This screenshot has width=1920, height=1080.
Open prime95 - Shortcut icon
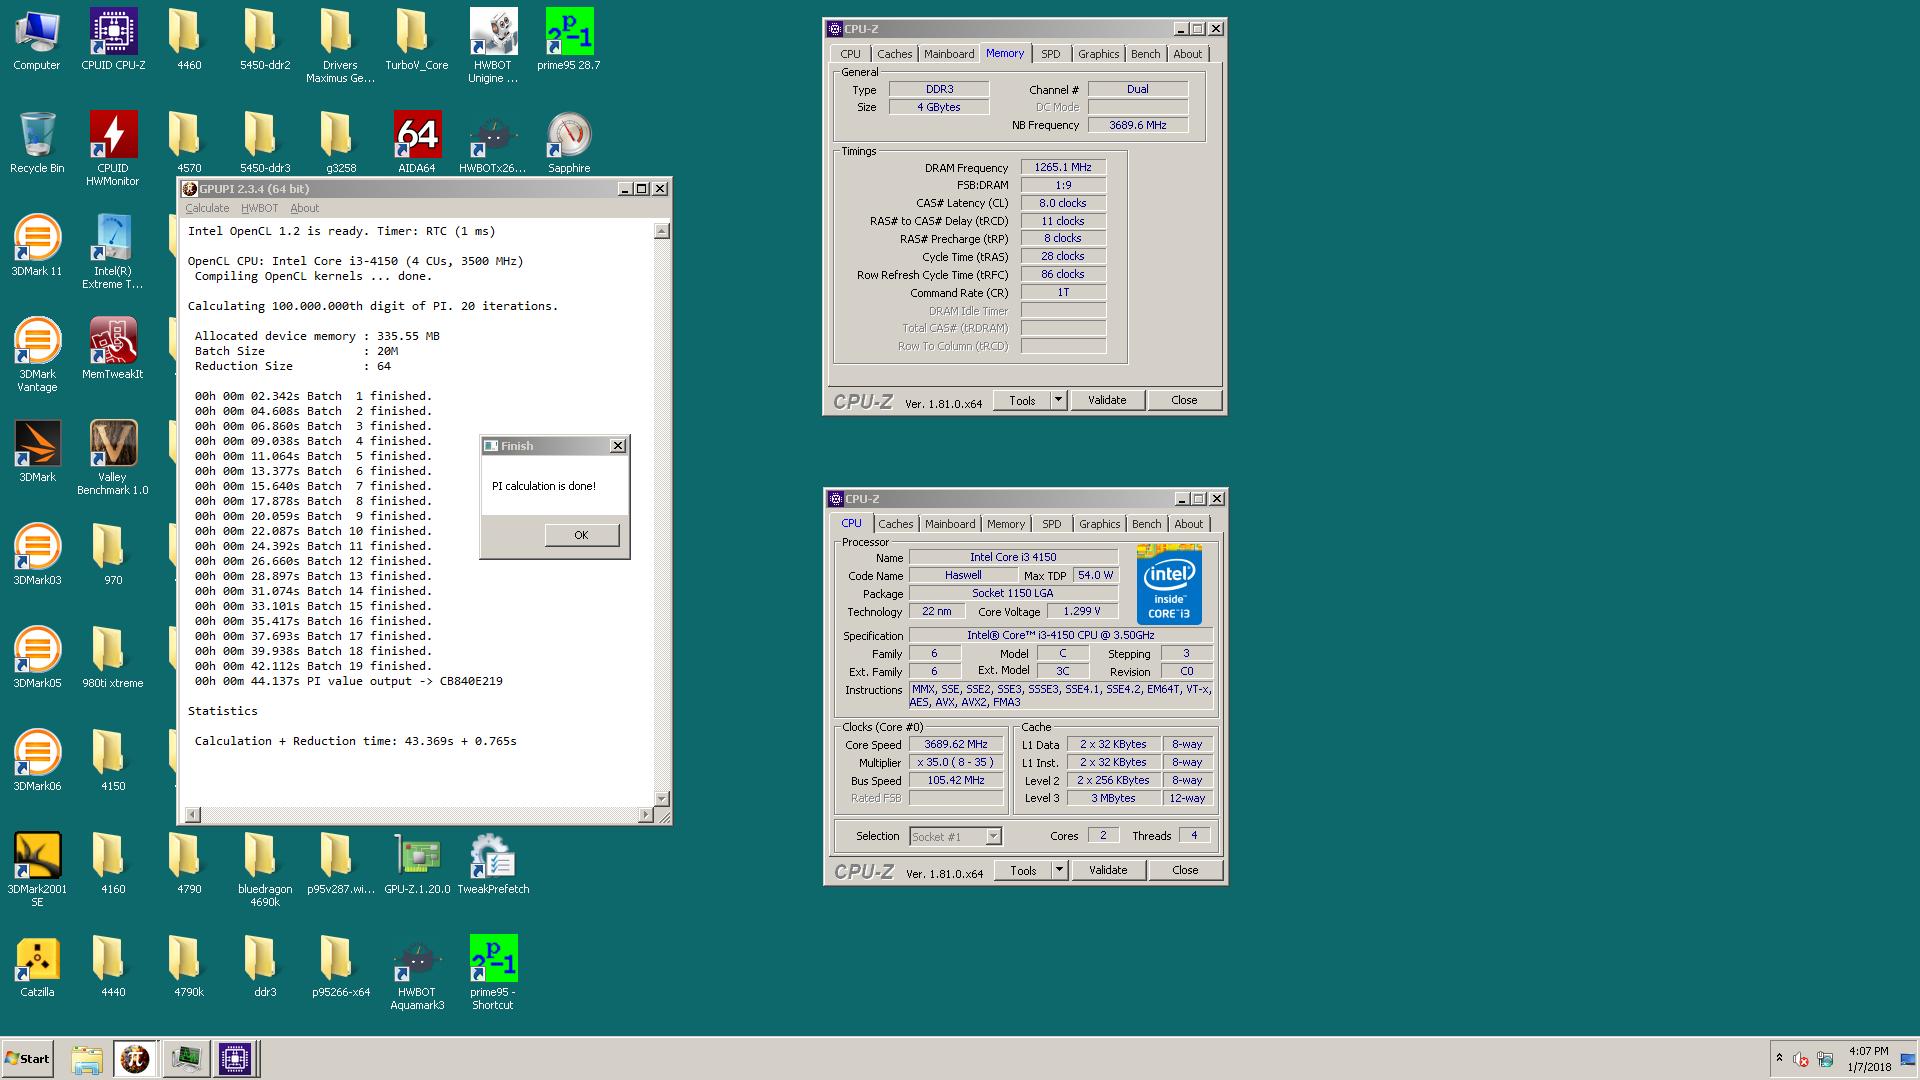pyautogui.click(x=493, y=973)
